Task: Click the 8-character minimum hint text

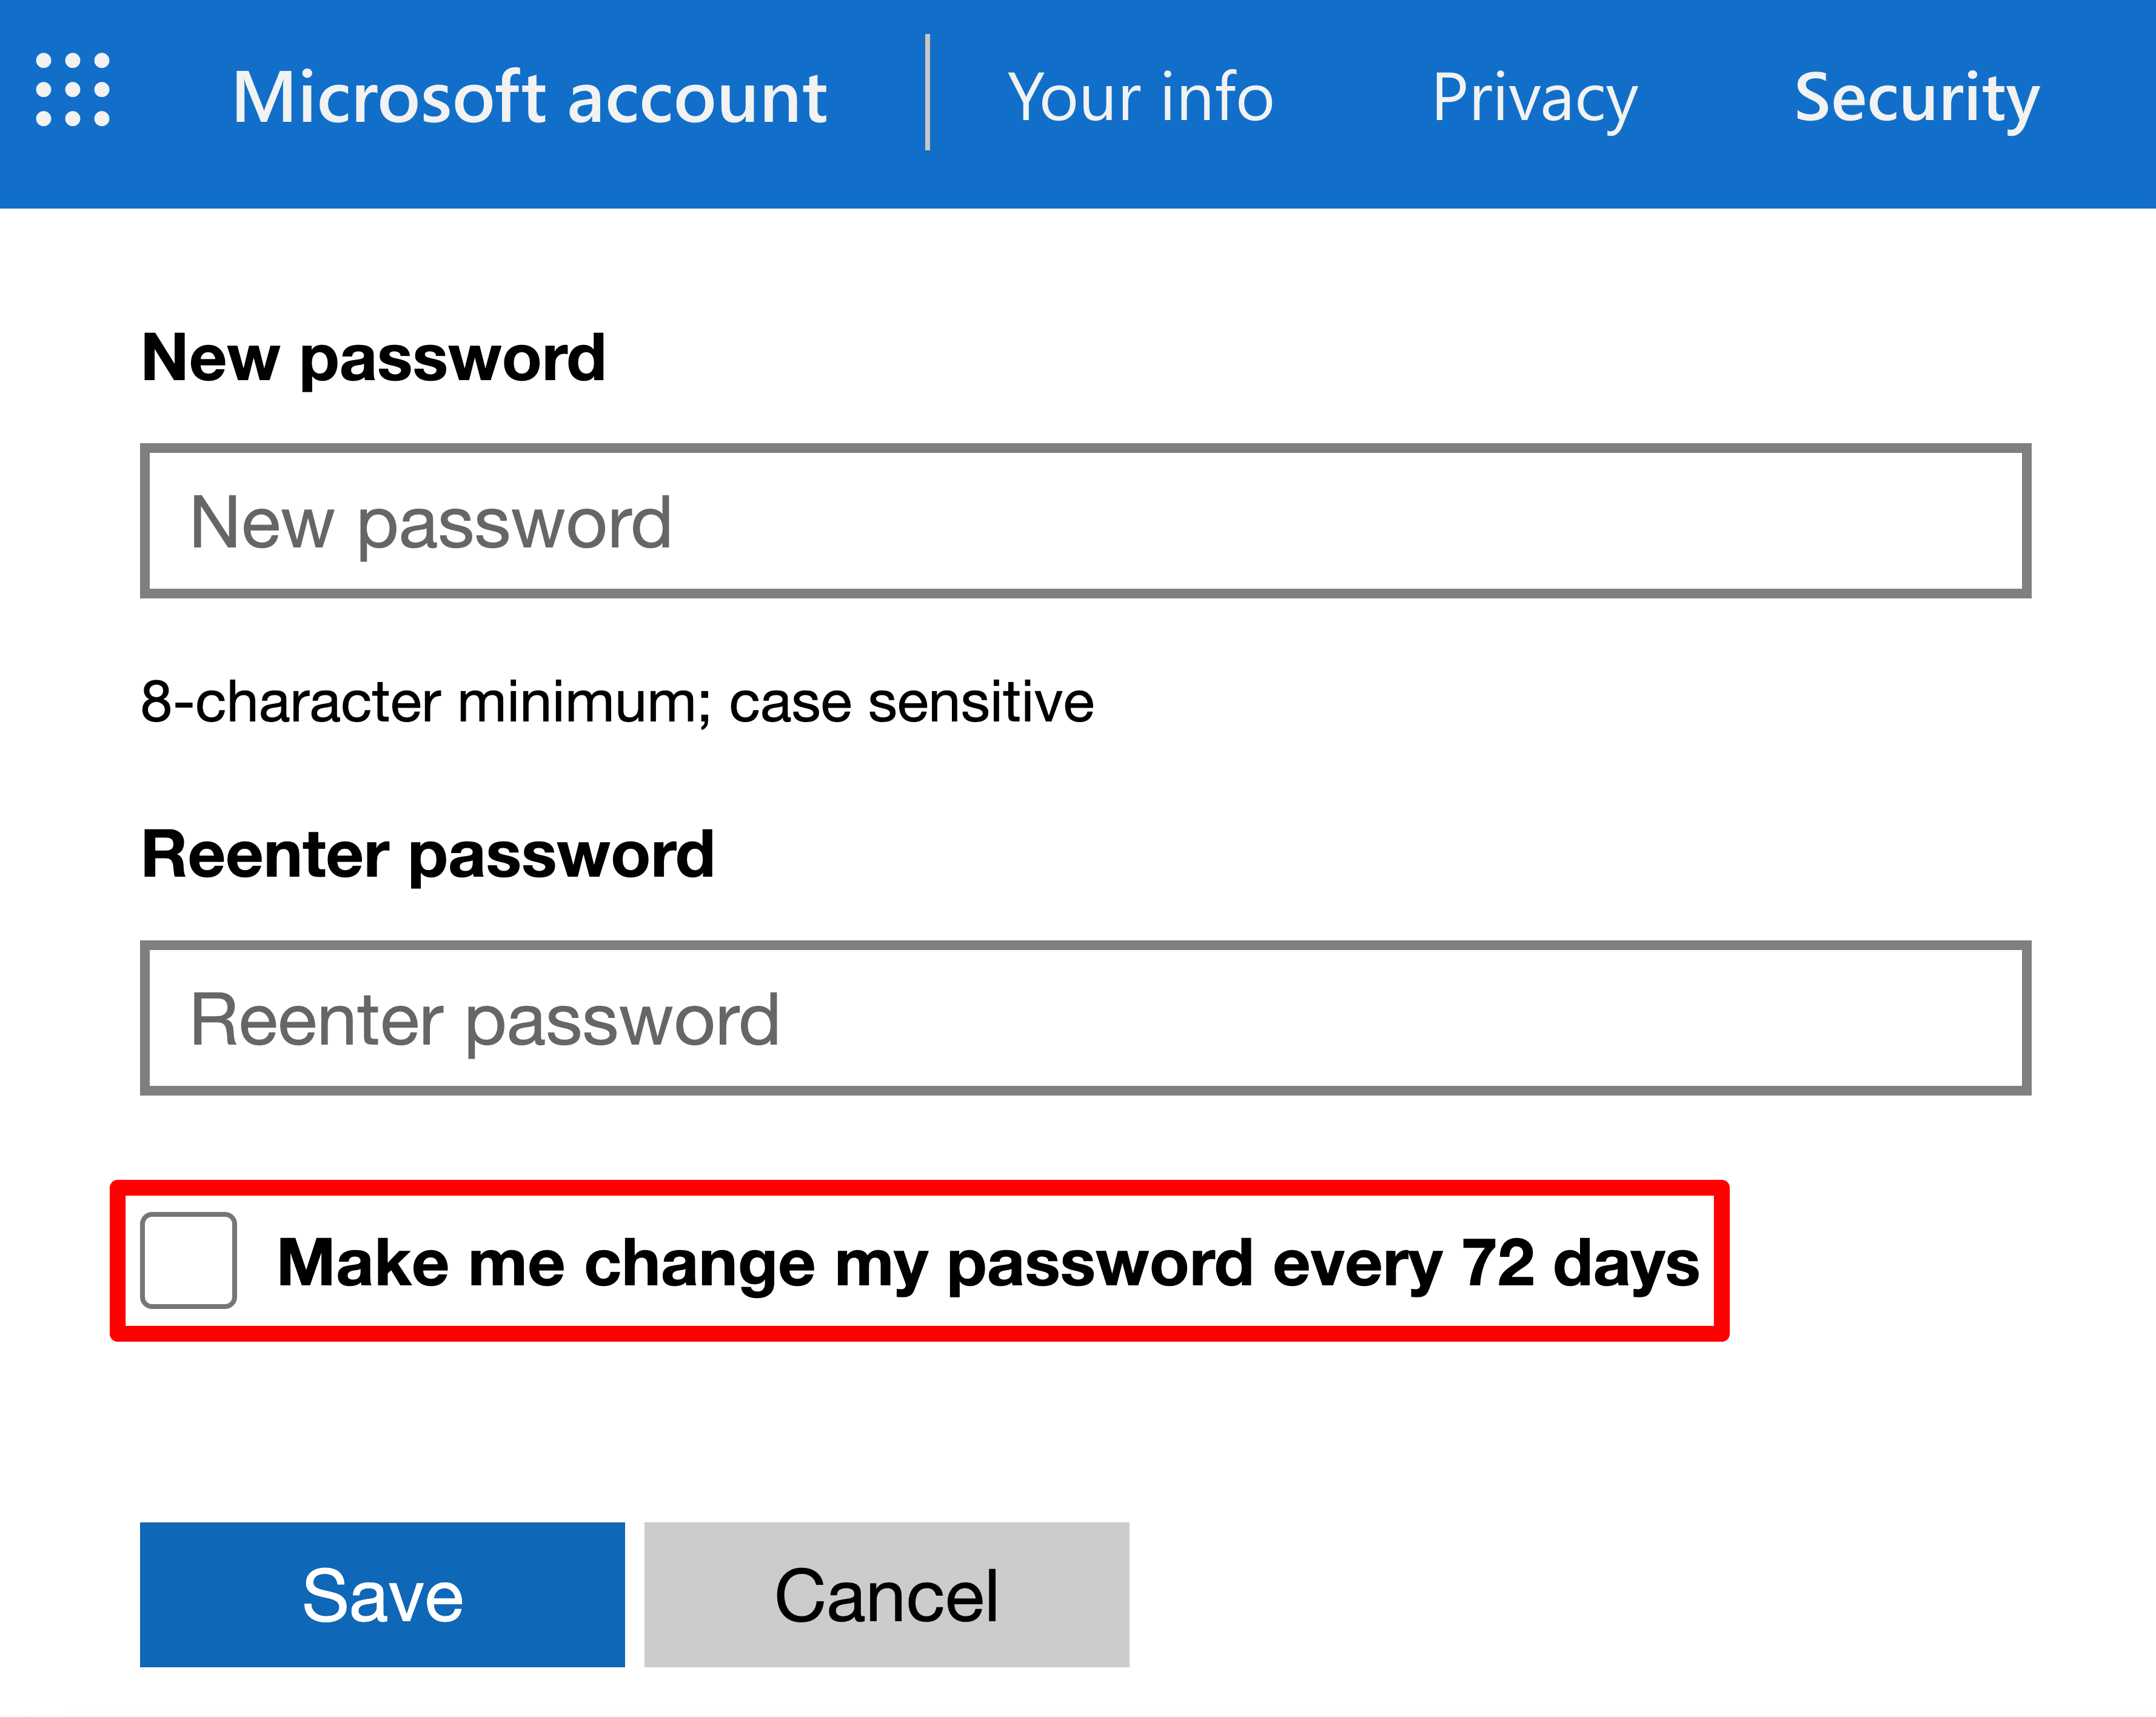Action: coord(617,702)
